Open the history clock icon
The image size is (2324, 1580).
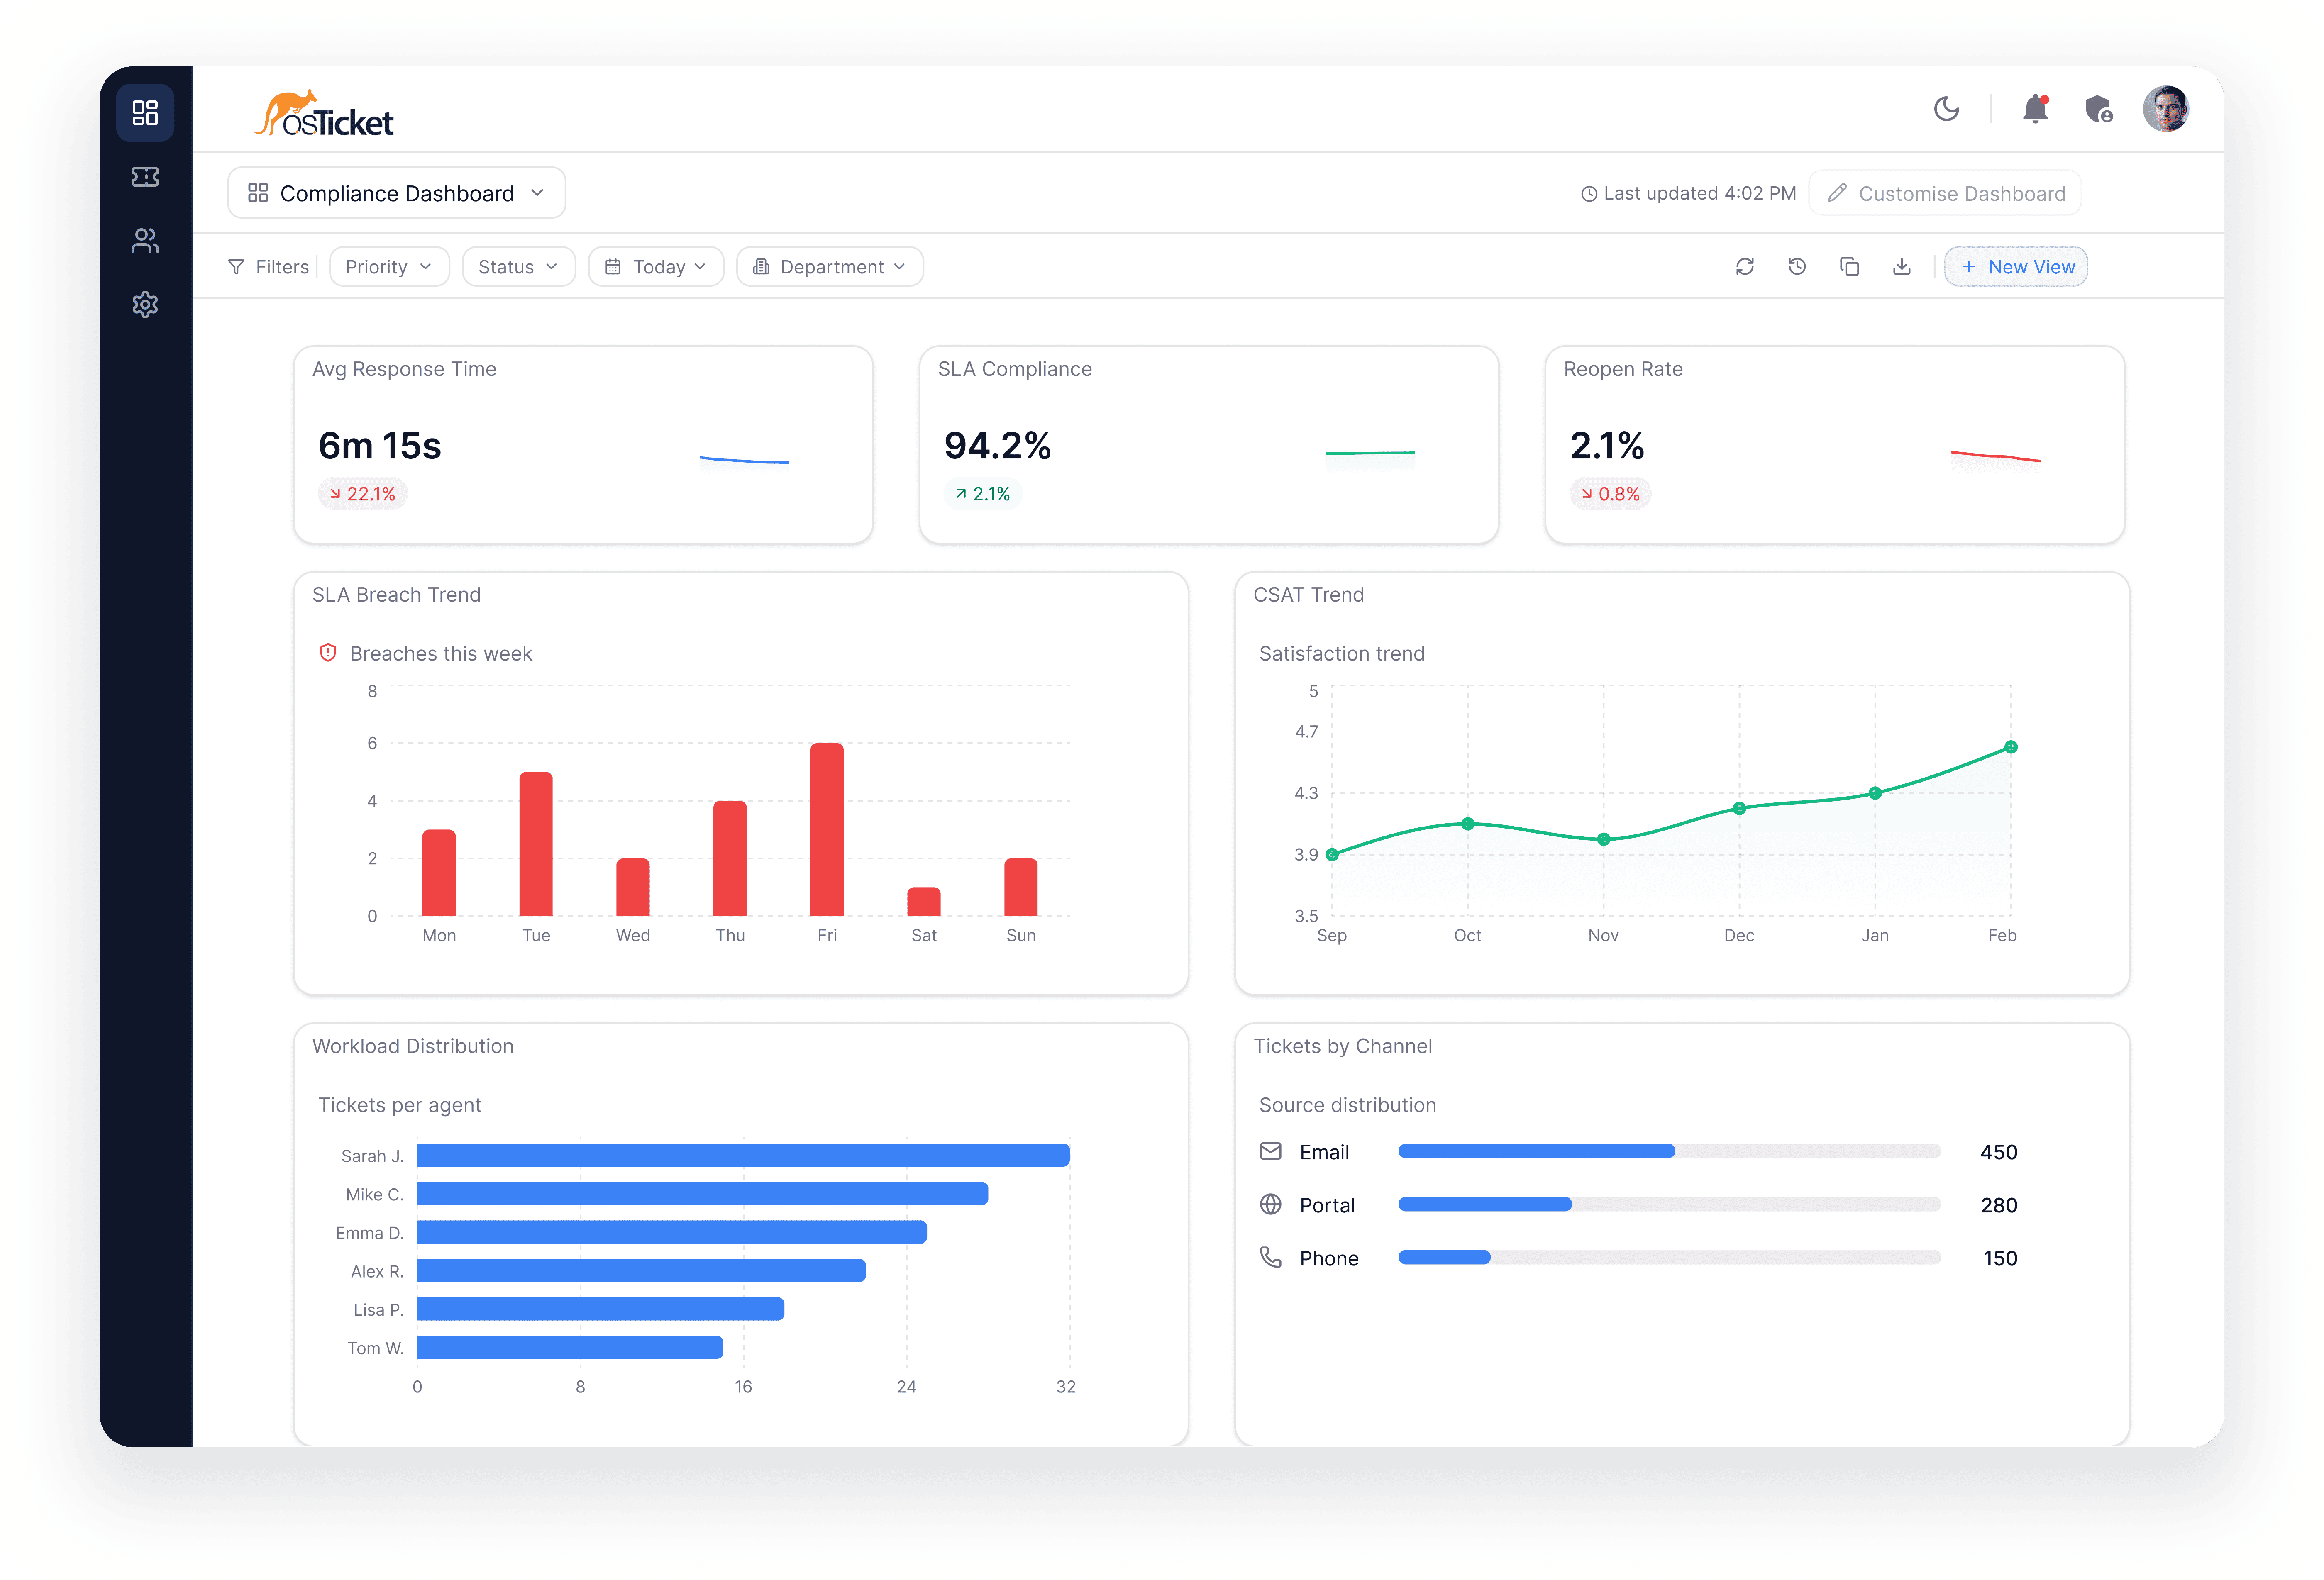1797,267
